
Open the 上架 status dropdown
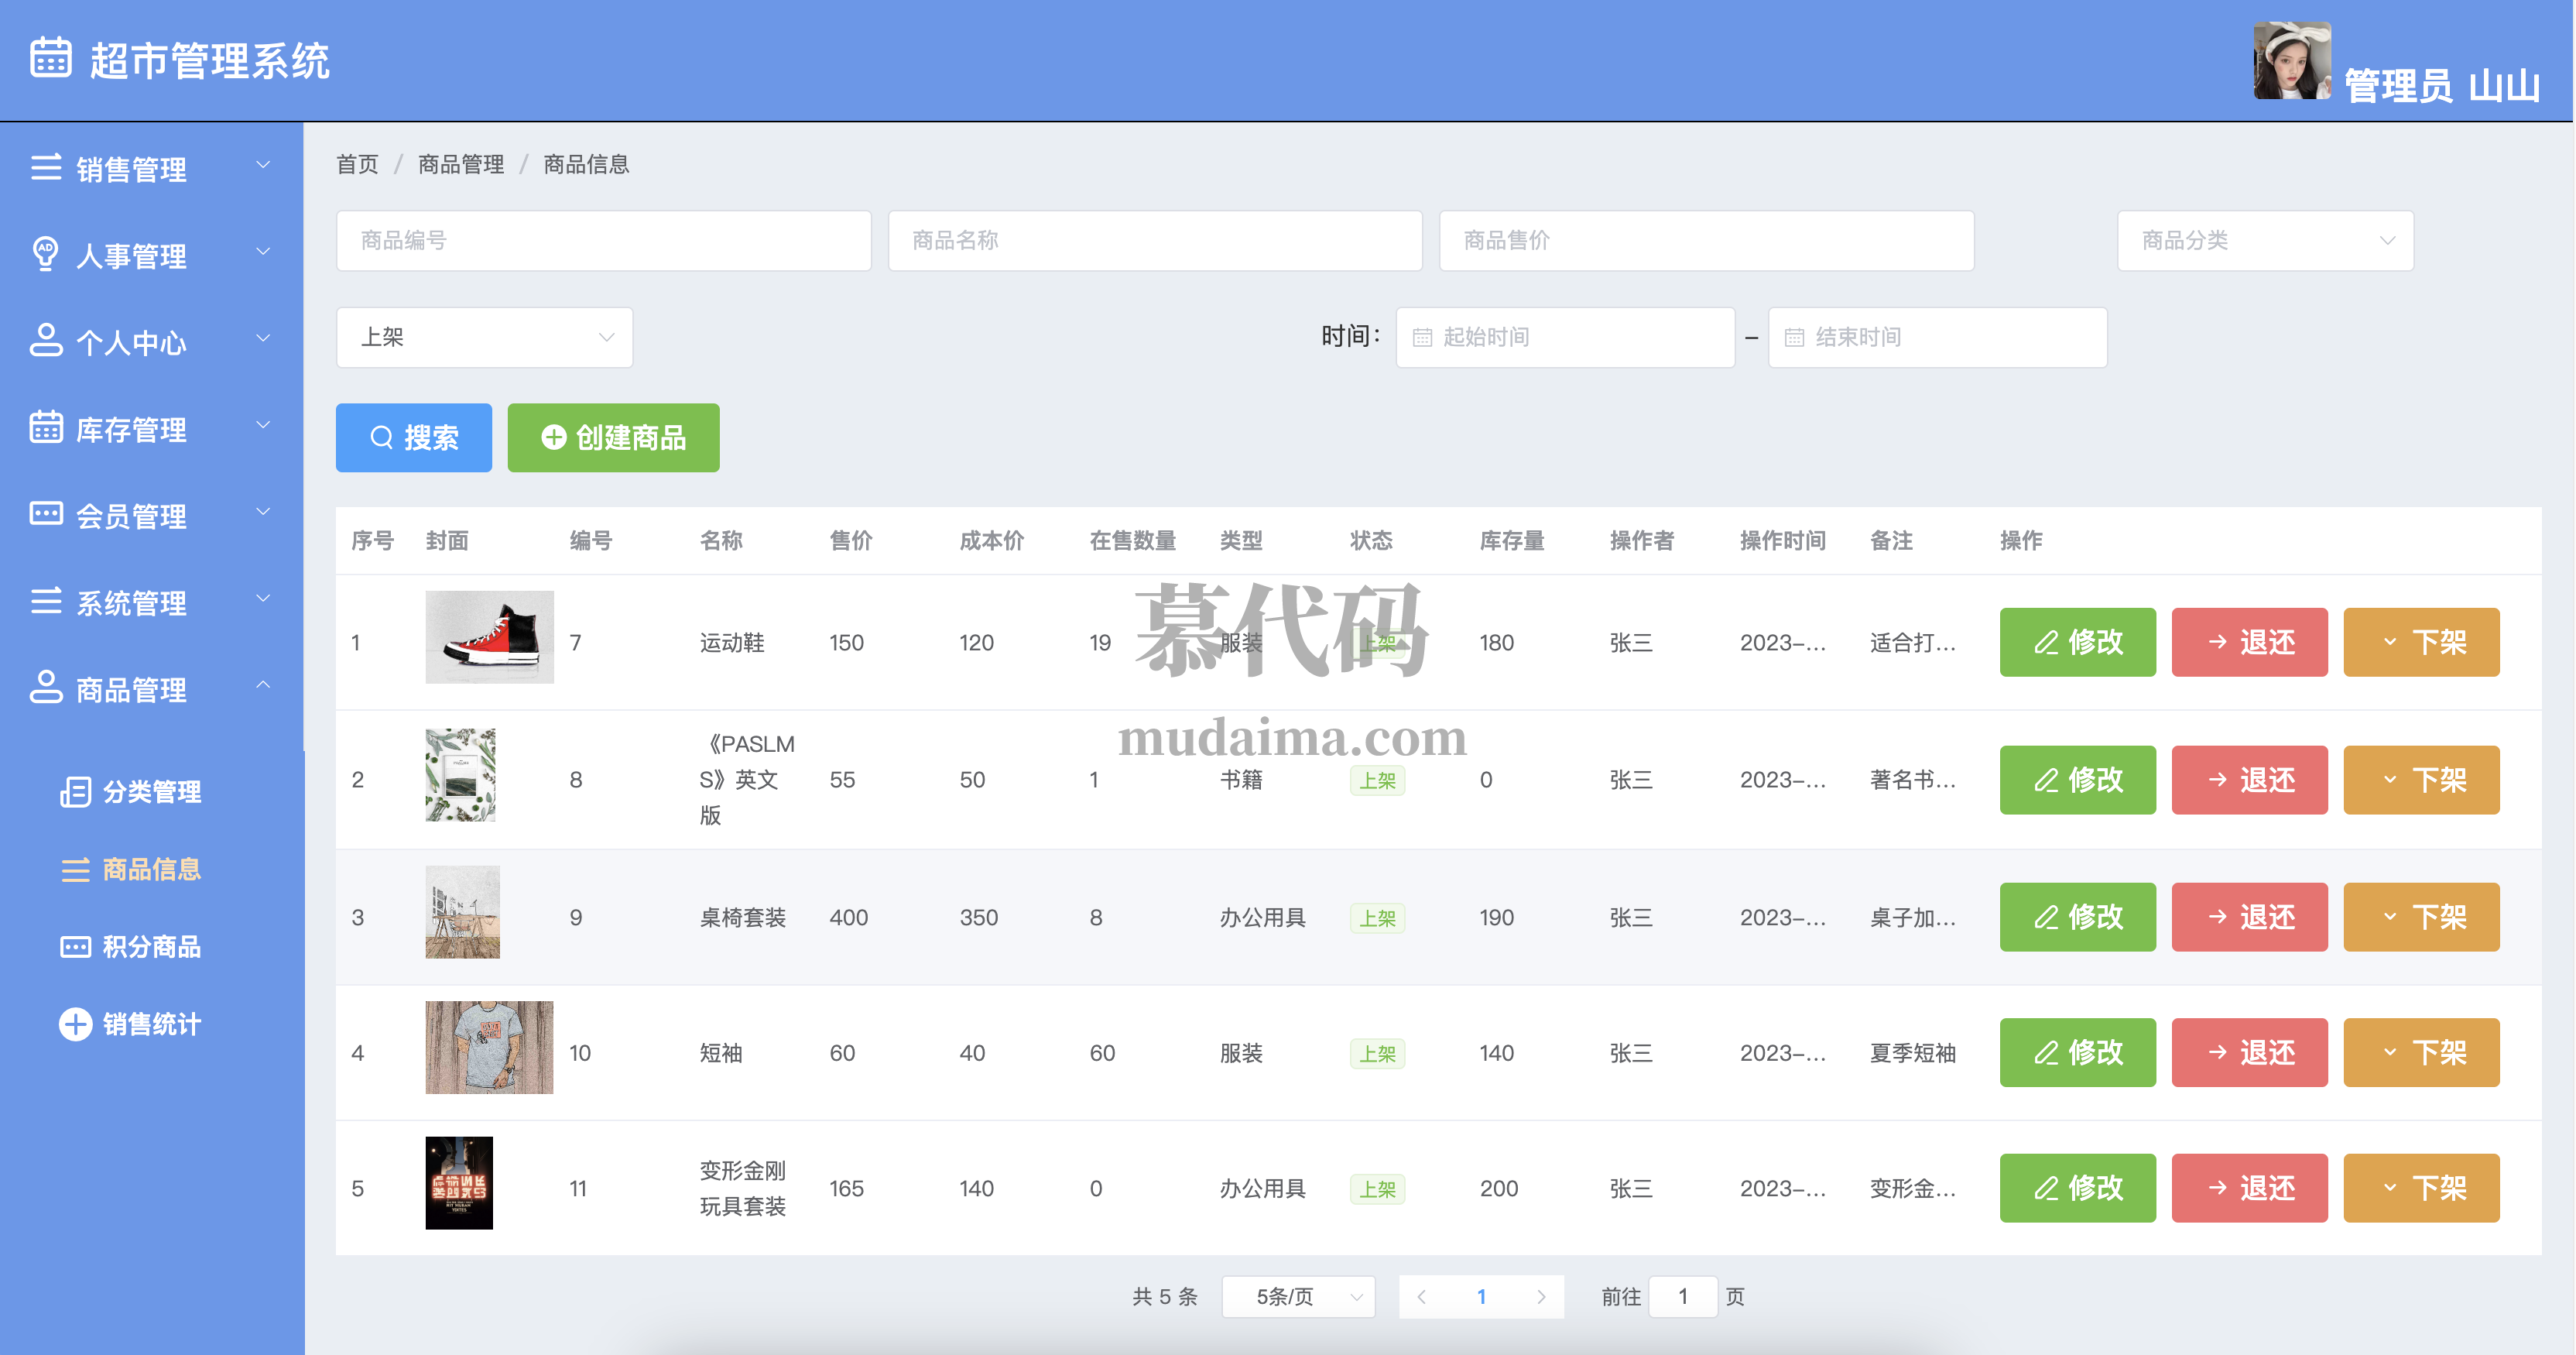(484, 338)
